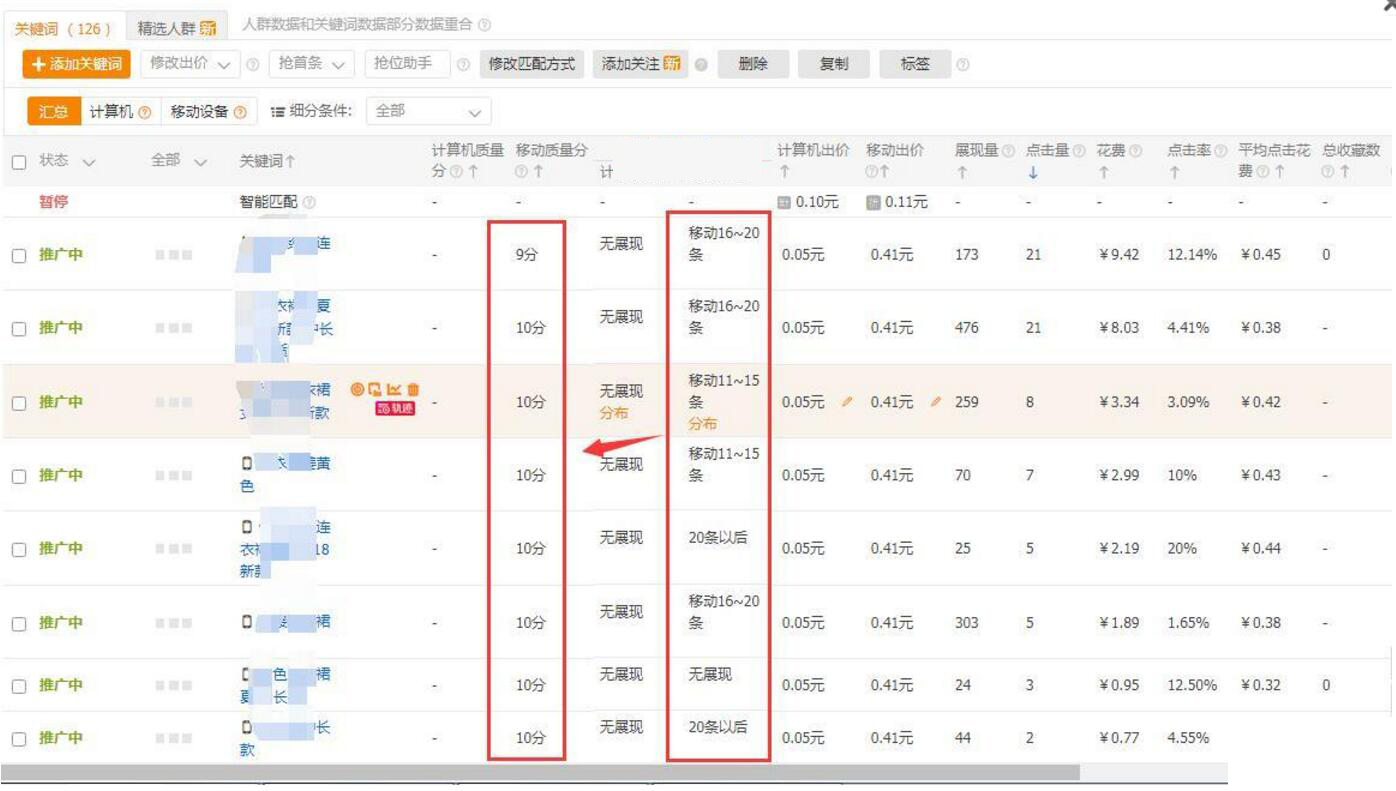Open the 细分条件 全部 dropdown
Screen dimensions: 1396x791
pyautogui.click(x=427, y=111)
